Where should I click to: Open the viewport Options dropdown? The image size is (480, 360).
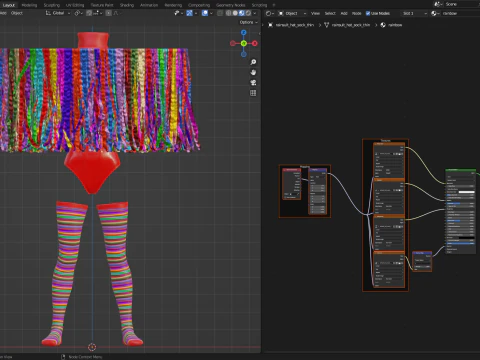[x=249, y=22]
